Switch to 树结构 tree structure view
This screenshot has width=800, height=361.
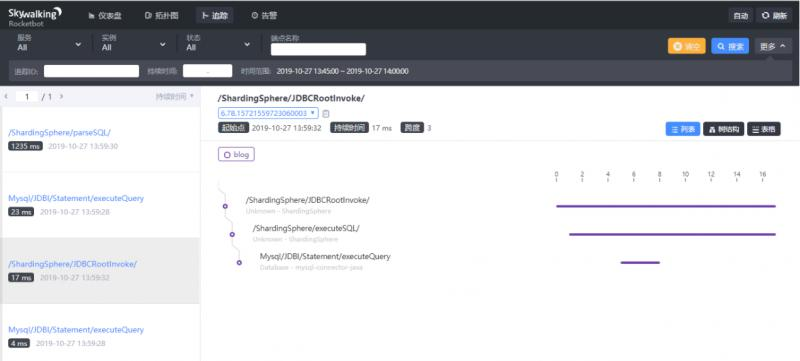(723, 129)
